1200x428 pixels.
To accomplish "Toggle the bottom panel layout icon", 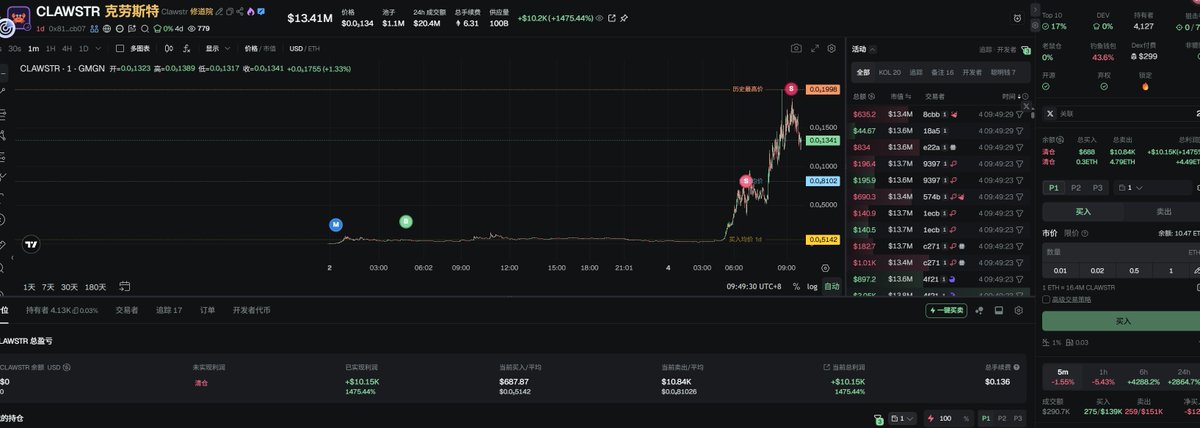I will tap(999, 310).
